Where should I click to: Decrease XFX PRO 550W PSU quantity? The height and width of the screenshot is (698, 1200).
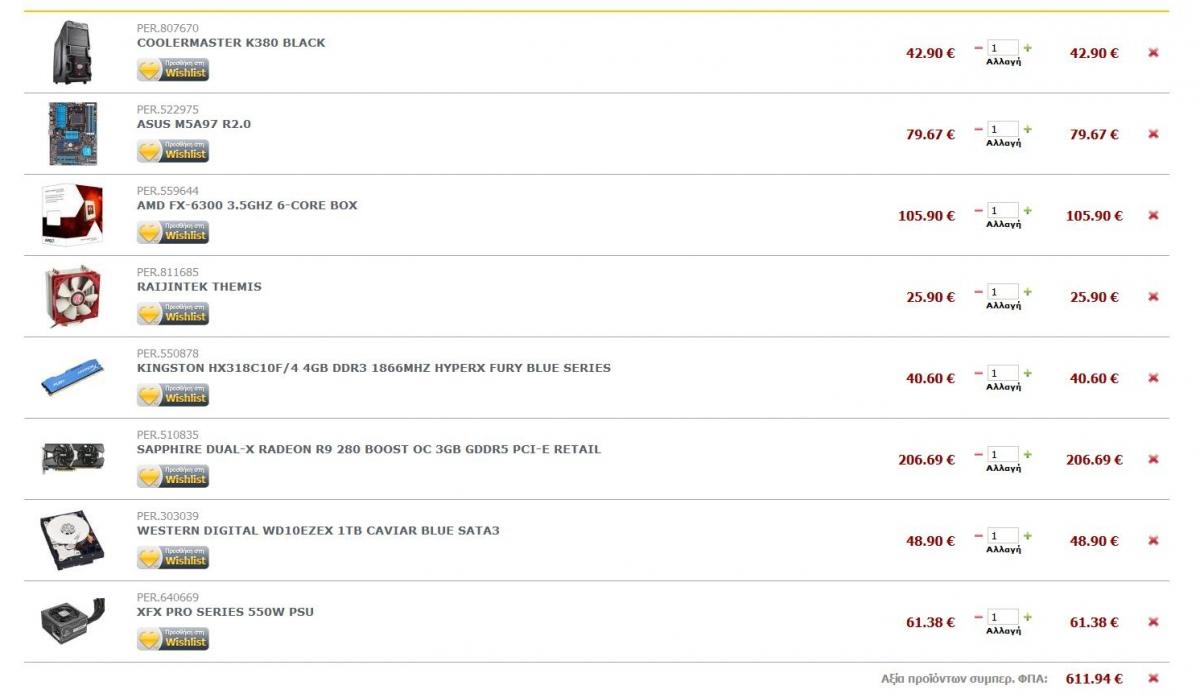pyautogui.click(x=978, y=617)
